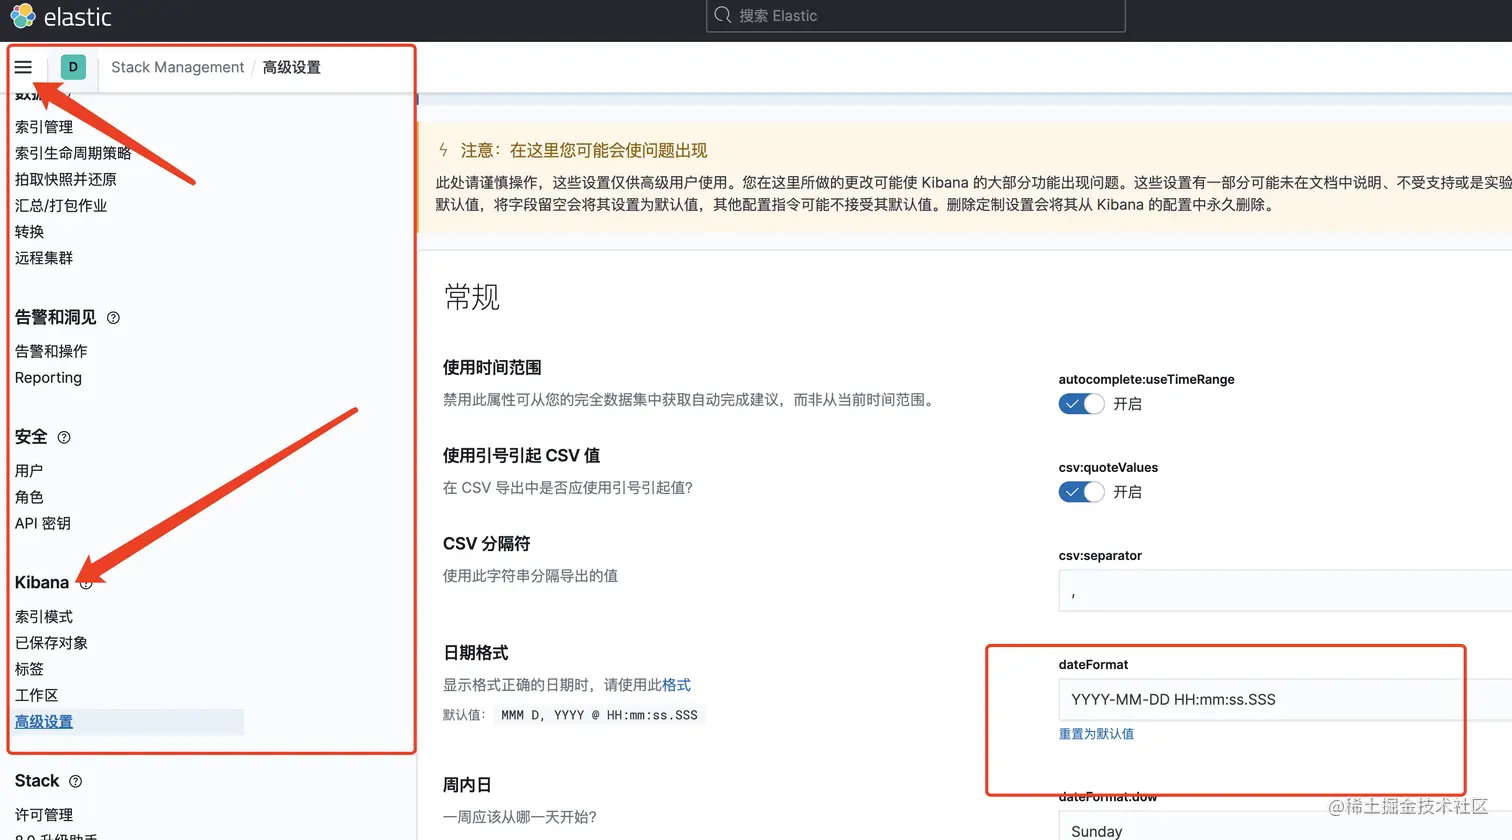The width and height of the screenshot is (1512, 840).
Task: Click the search magnifier icon
Action: coord(723,15)
